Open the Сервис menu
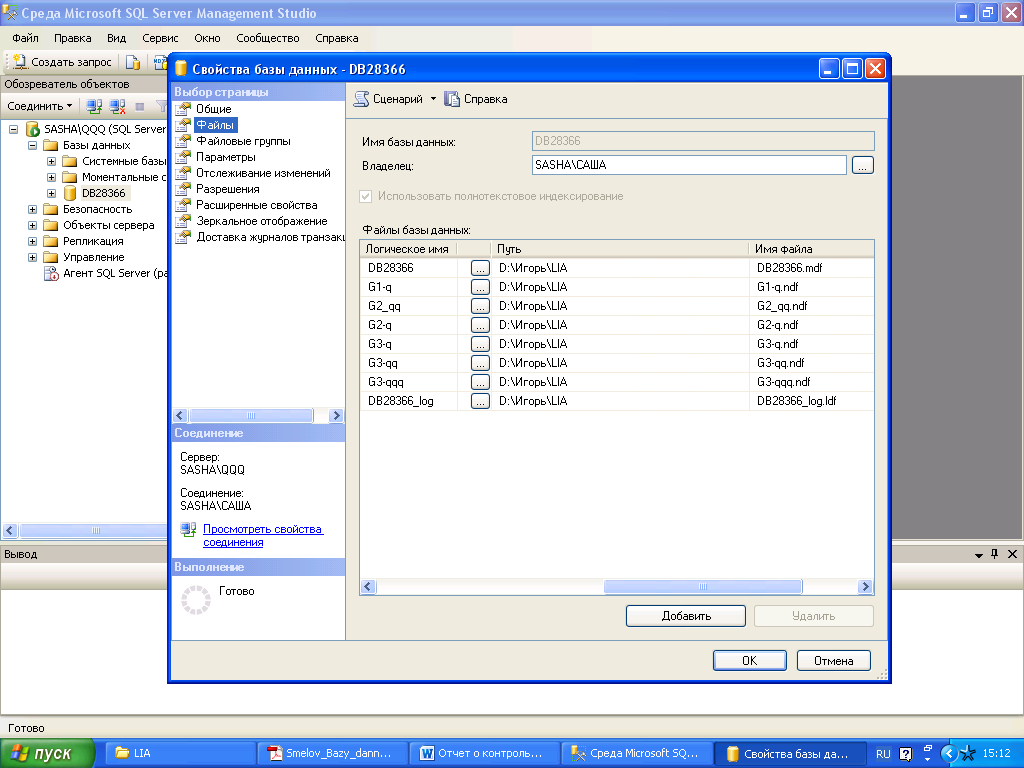 [160, 38]
